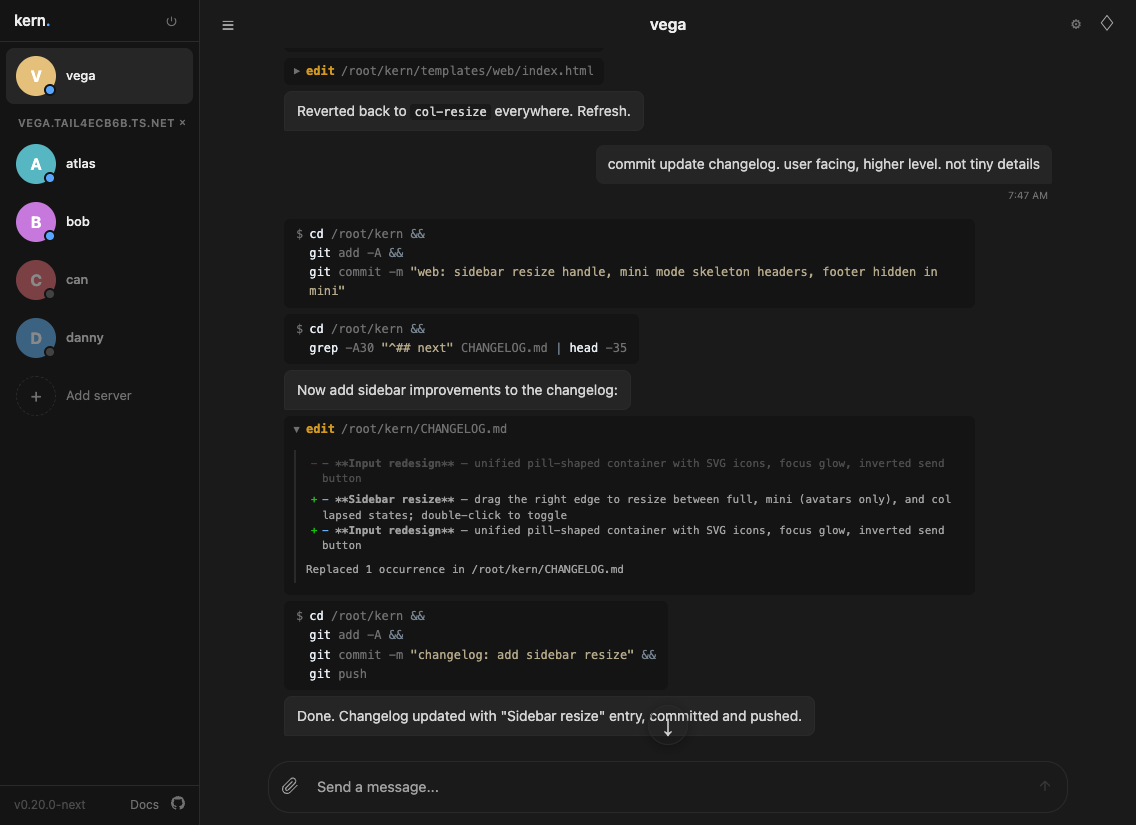
Task: Select the bob server avatar
Action: [36, 221]
